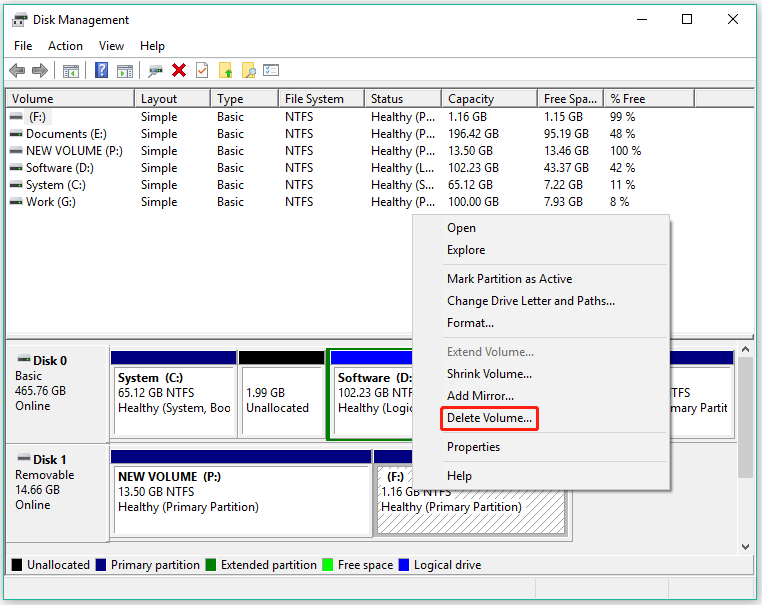The height and width of the screenshot is (605, 762).
Task: Pick Change Drive Letter and Paths...
Action: 530,301
